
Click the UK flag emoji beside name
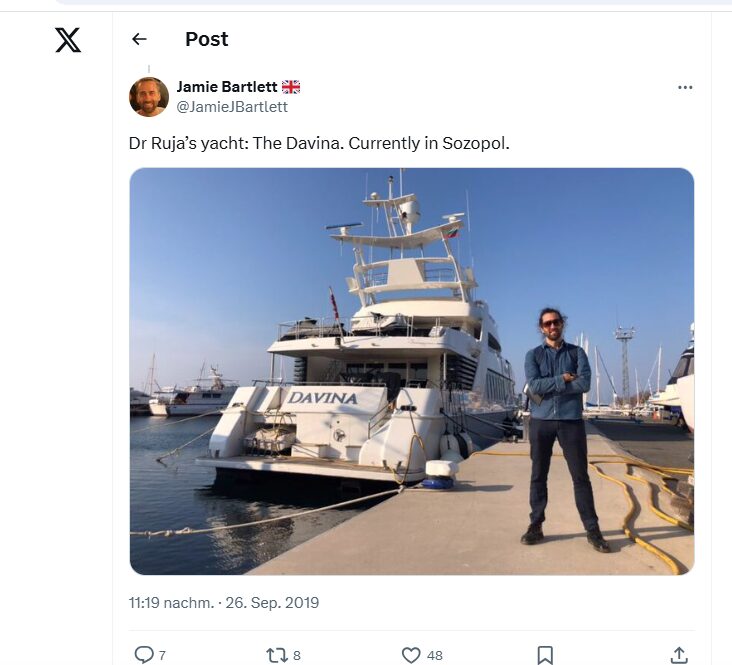click(291, 87)
